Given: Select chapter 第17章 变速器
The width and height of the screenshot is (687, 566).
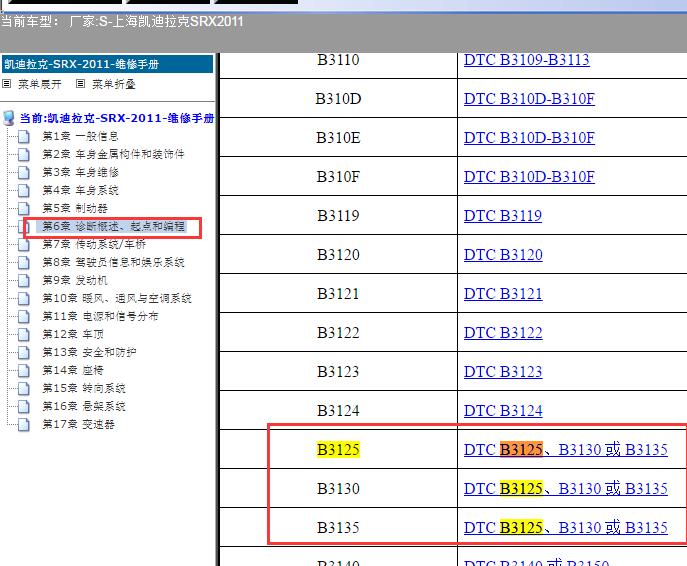Looking at the screenshot, I should point(78,424).
